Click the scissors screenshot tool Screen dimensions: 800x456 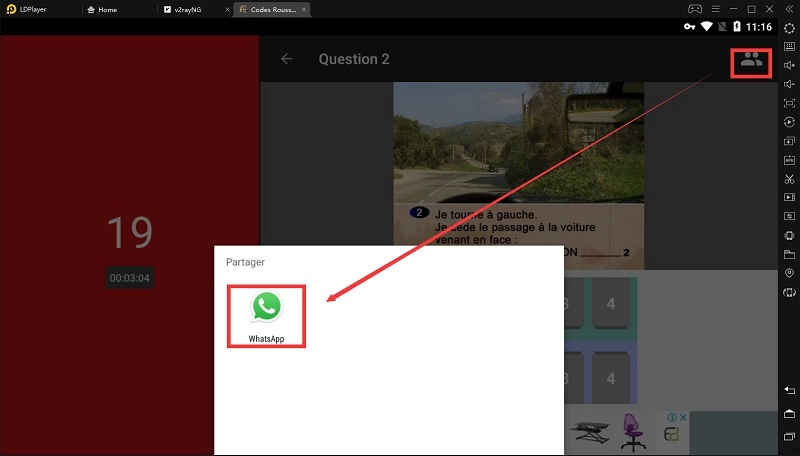pos(789,178)
